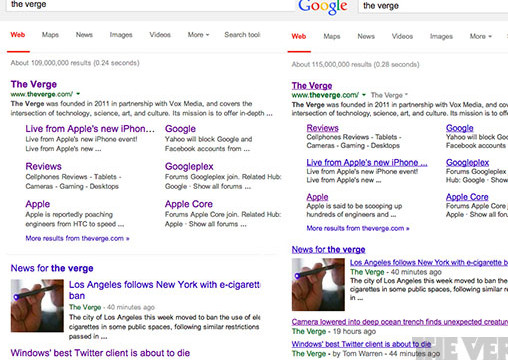Open the underlined Apple Core sitelink on the right
This screenshot has height=360, width=508.
click(x=467, y=197)
